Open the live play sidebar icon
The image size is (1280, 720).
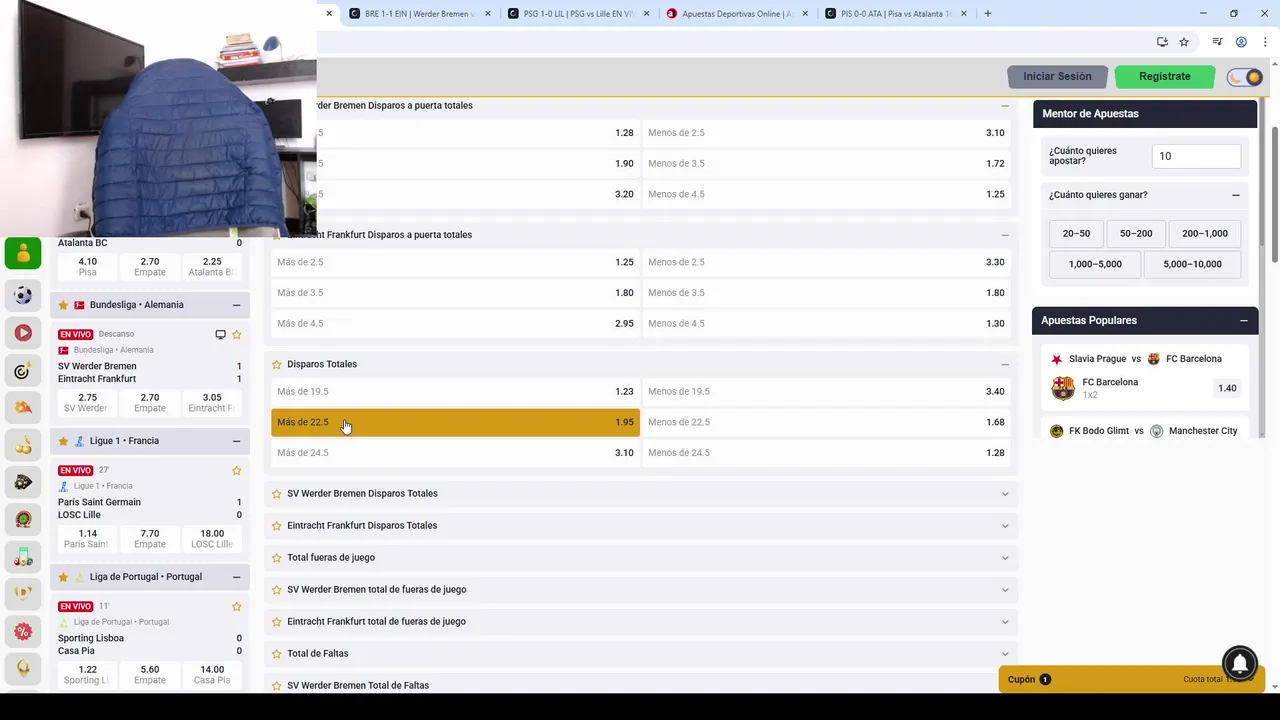23,333
